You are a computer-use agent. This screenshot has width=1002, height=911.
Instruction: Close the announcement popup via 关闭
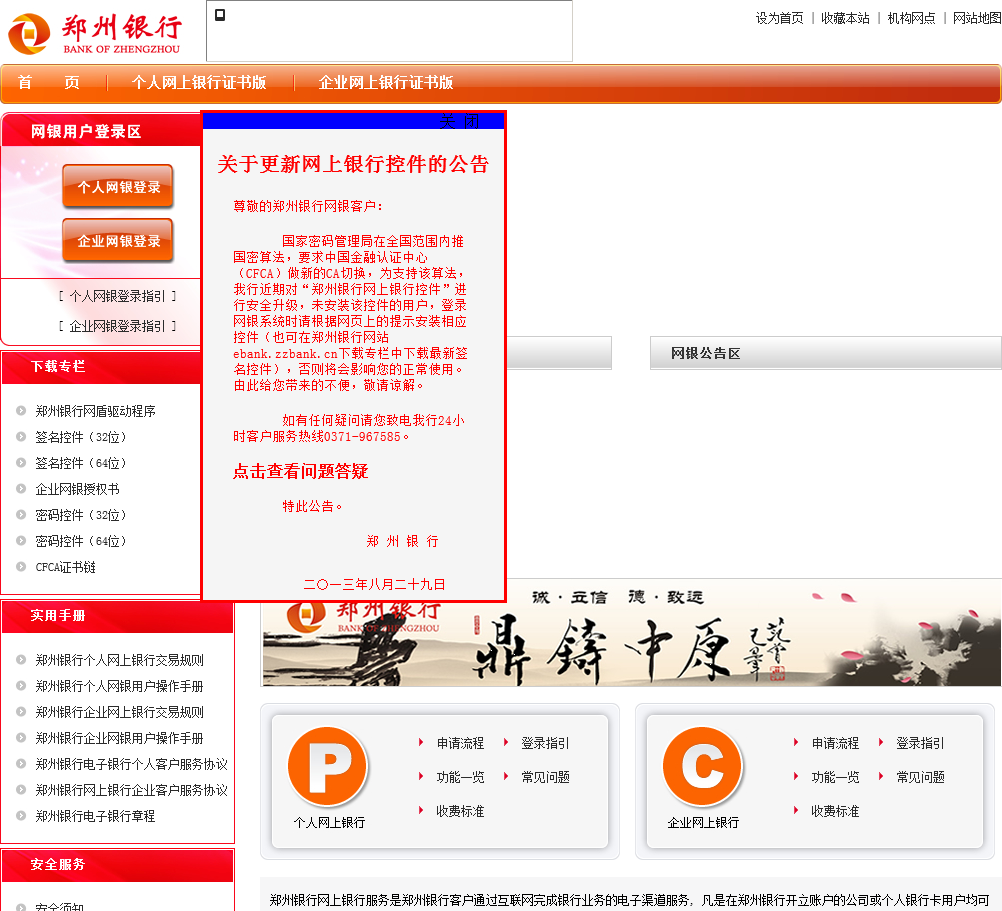click(x=459, y=121)
